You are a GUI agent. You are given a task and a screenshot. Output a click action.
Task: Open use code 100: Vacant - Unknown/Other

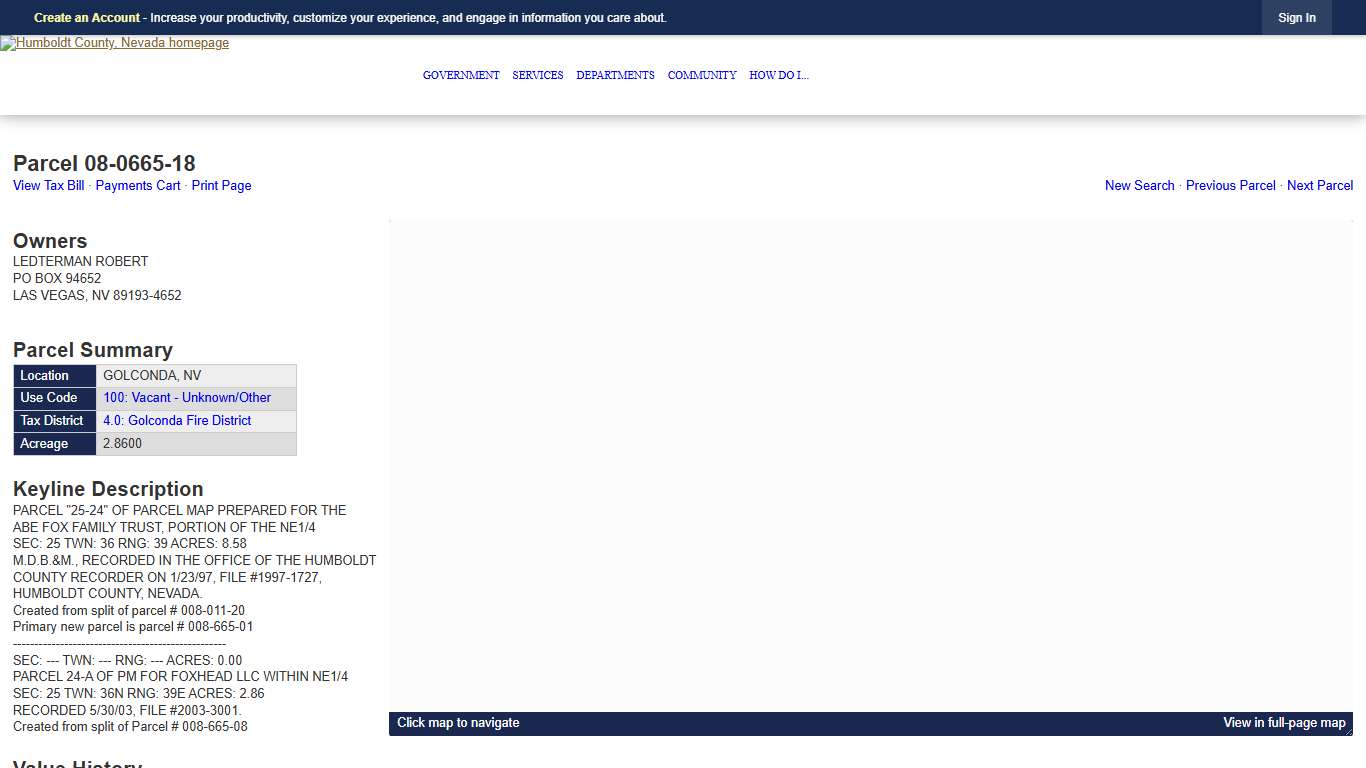click(x=187, y=398)
